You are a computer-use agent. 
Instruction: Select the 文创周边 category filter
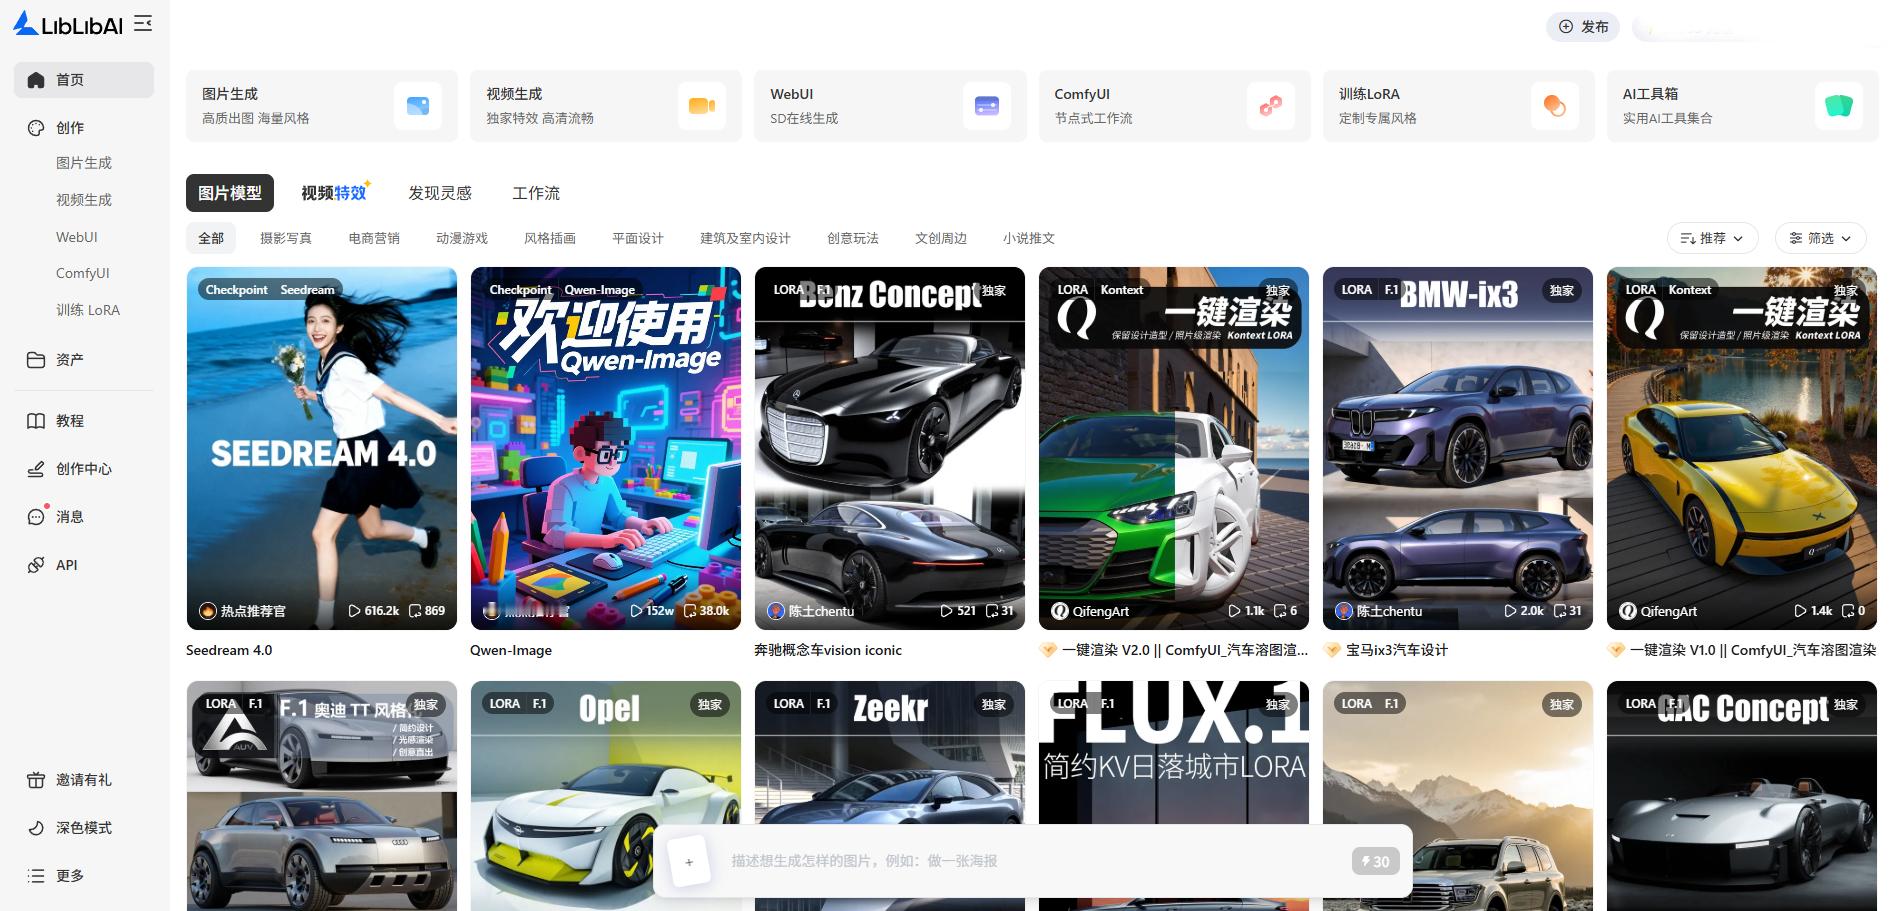click(941, 238)
